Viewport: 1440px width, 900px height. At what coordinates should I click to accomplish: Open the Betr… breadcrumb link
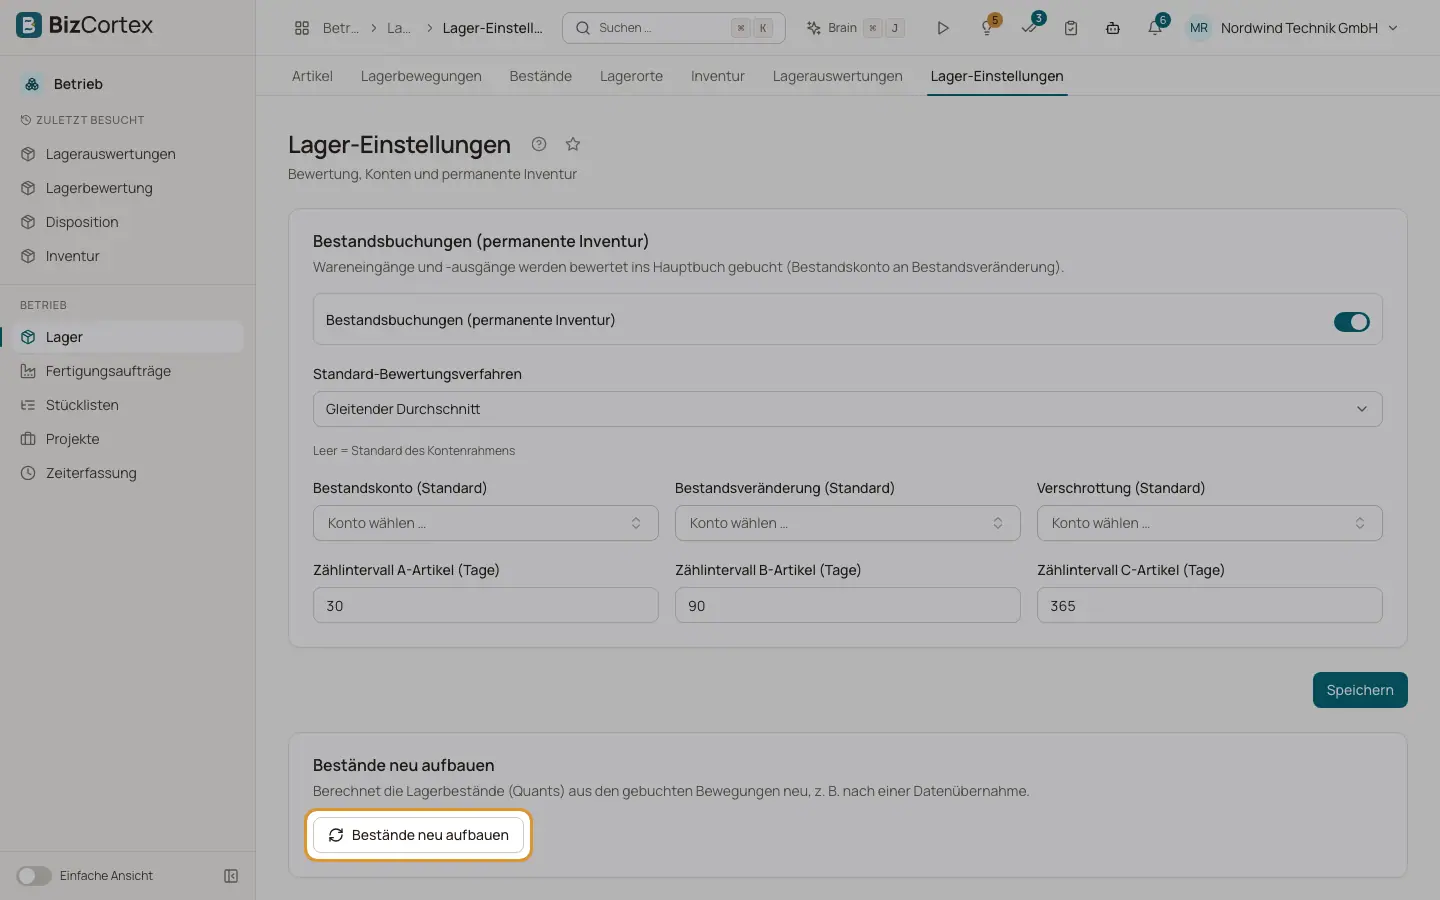341,28
